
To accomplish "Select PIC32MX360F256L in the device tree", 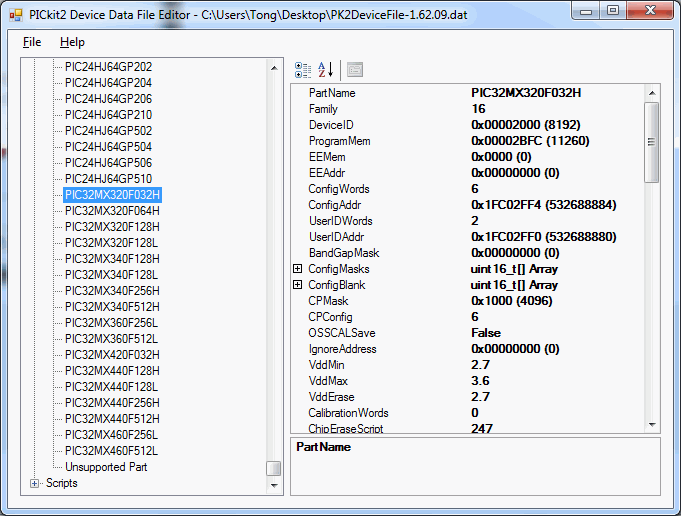I will click(112, 323).
